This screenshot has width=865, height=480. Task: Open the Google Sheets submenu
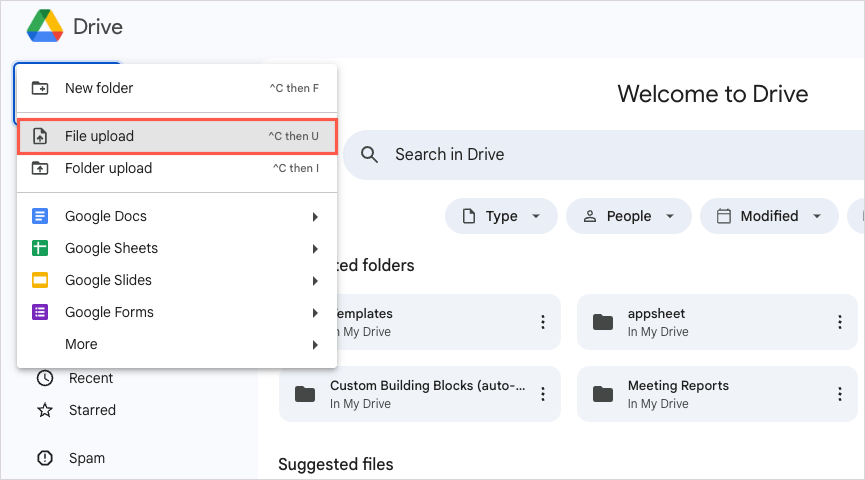pyautogui.click(x=177, y=248)
